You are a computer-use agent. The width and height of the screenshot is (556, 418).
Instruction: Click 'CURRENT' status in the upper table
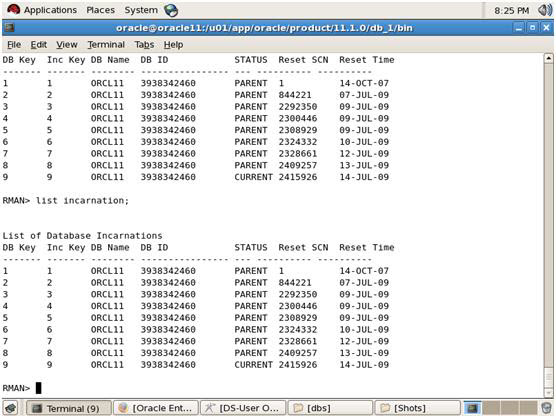(253, 177)
